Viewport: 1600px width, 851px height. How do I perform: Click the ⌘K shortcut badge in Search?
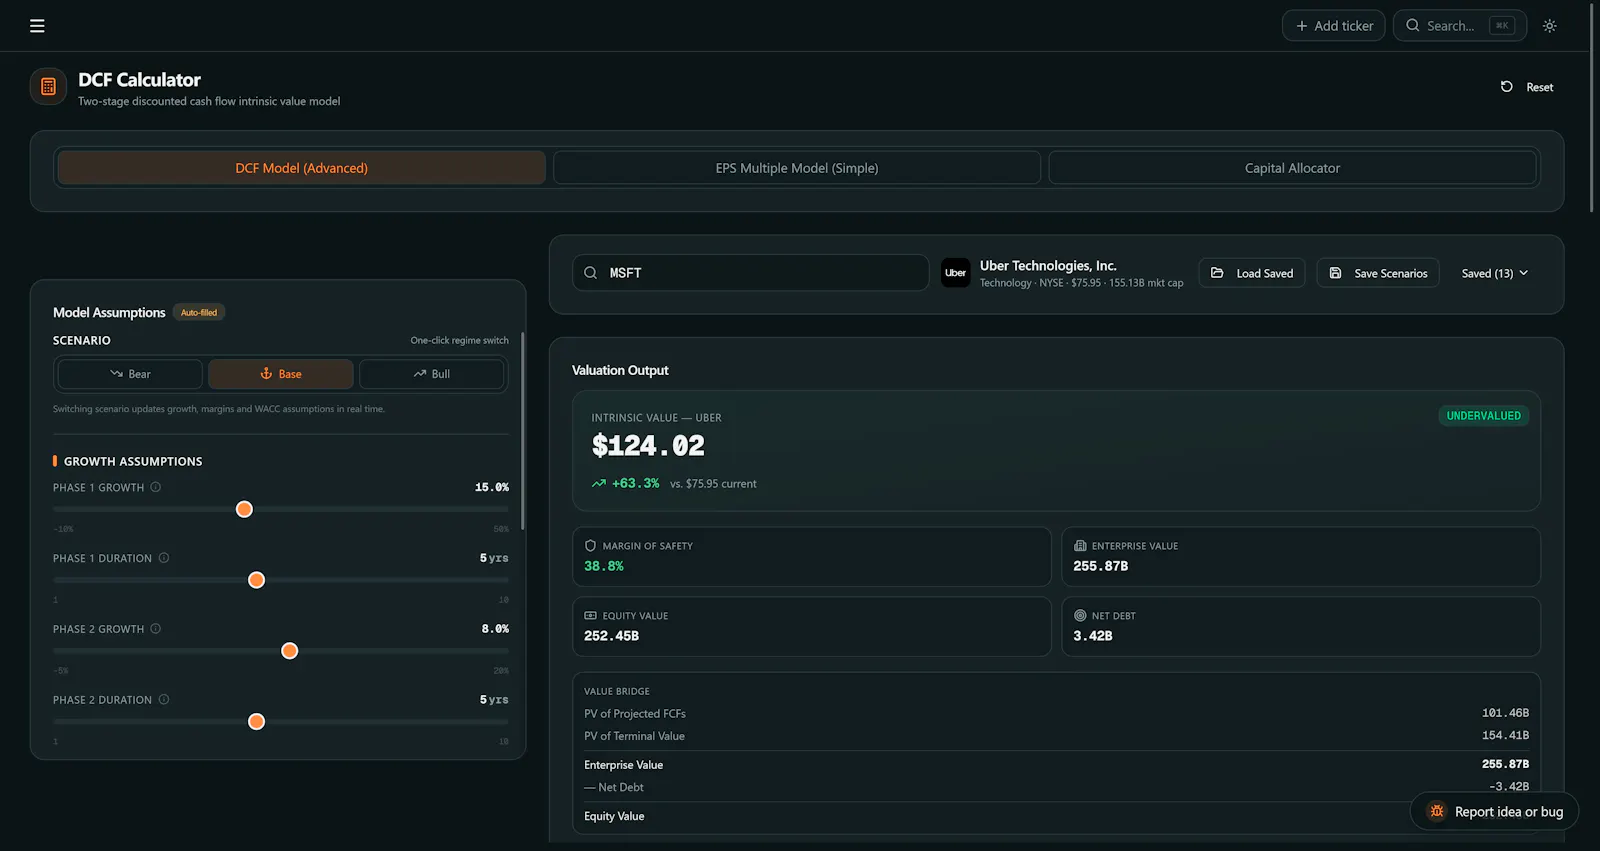click(1502, 26)
